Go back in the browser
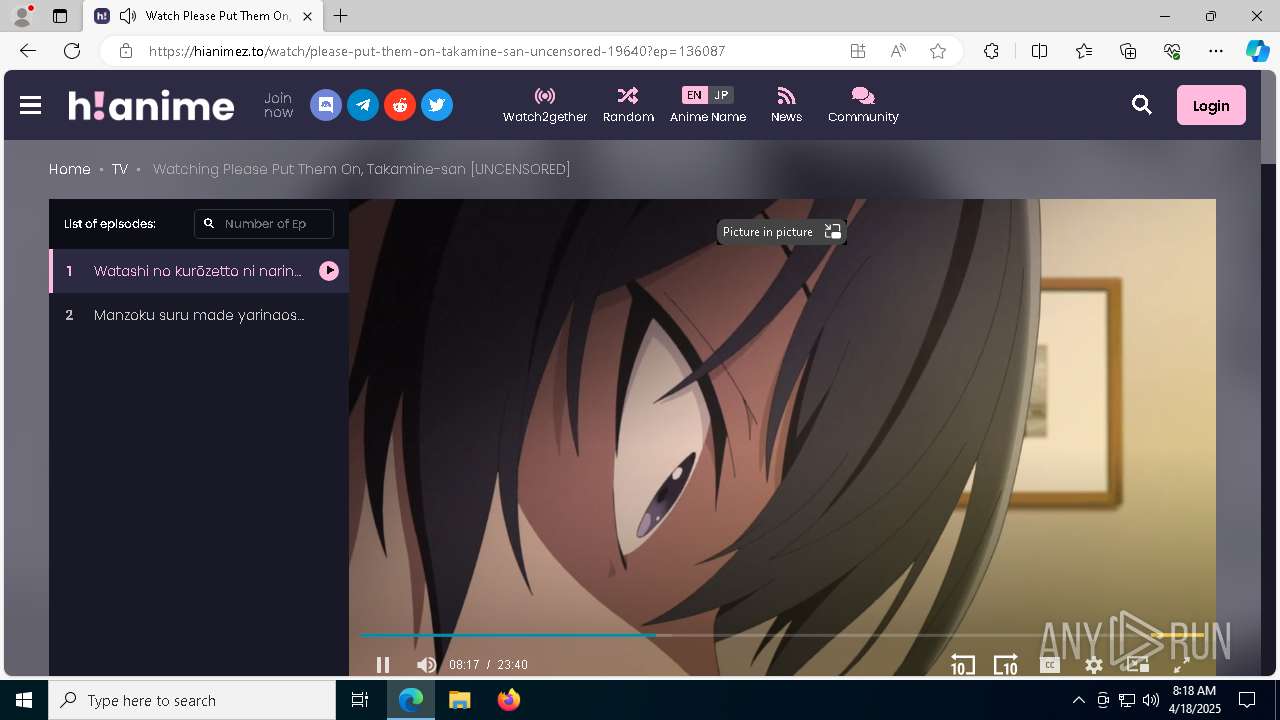Image resolution: width=1280 pixels, height=720 pixels. [28, 51]
